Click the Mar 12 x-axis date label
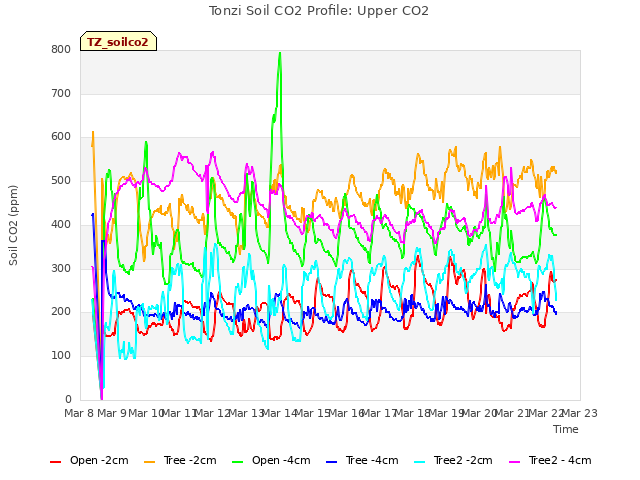This screenshot has height=480, width=640. (212, 413)
